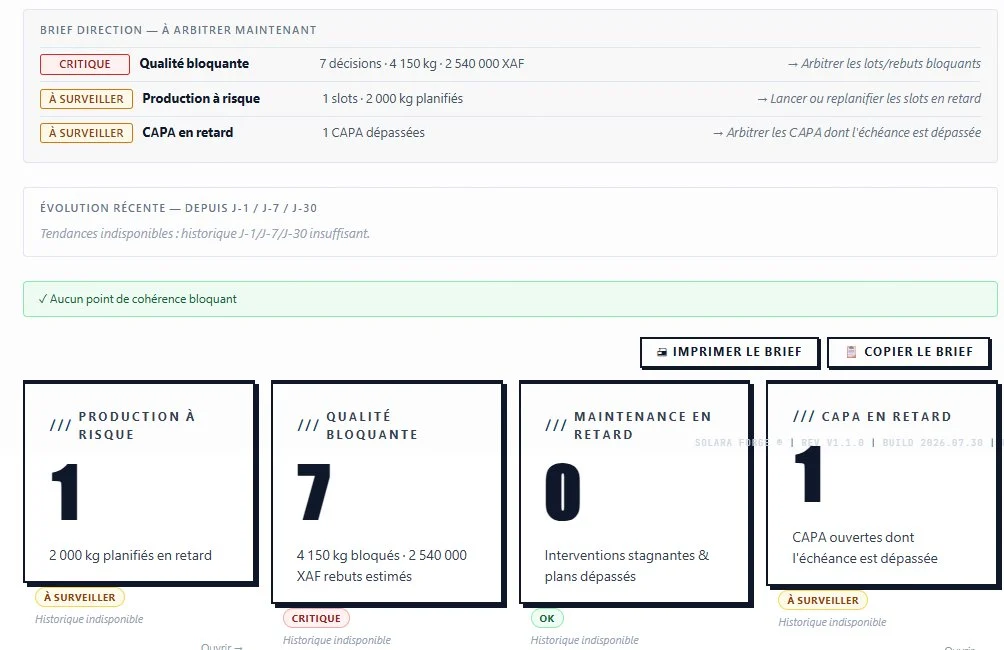Click the 'Brief direction — à arbitrer maintenant' heading
Viewport: 1004px width, 650px height.
[178, 30]
